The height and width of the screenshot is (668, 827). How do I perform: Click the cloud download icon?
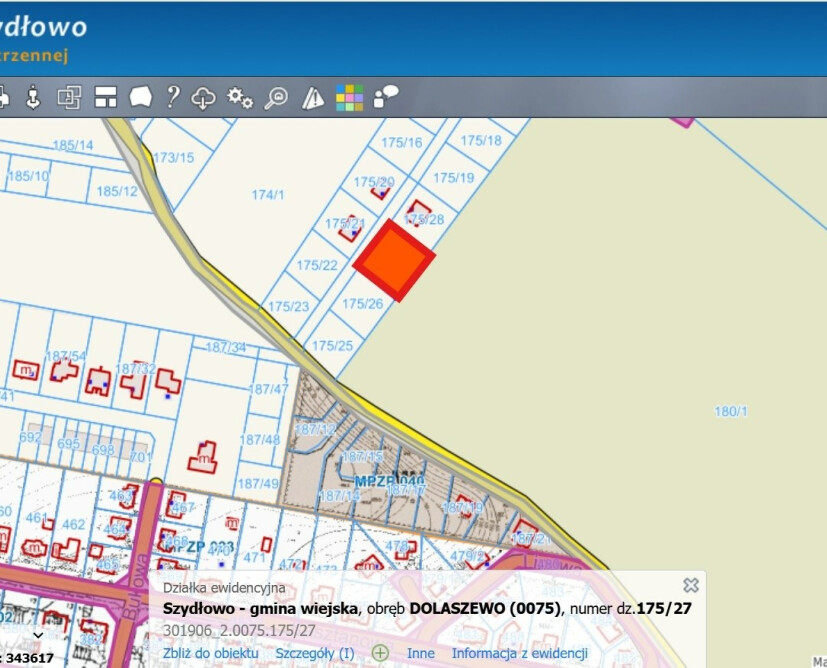[x=204, y=97]
